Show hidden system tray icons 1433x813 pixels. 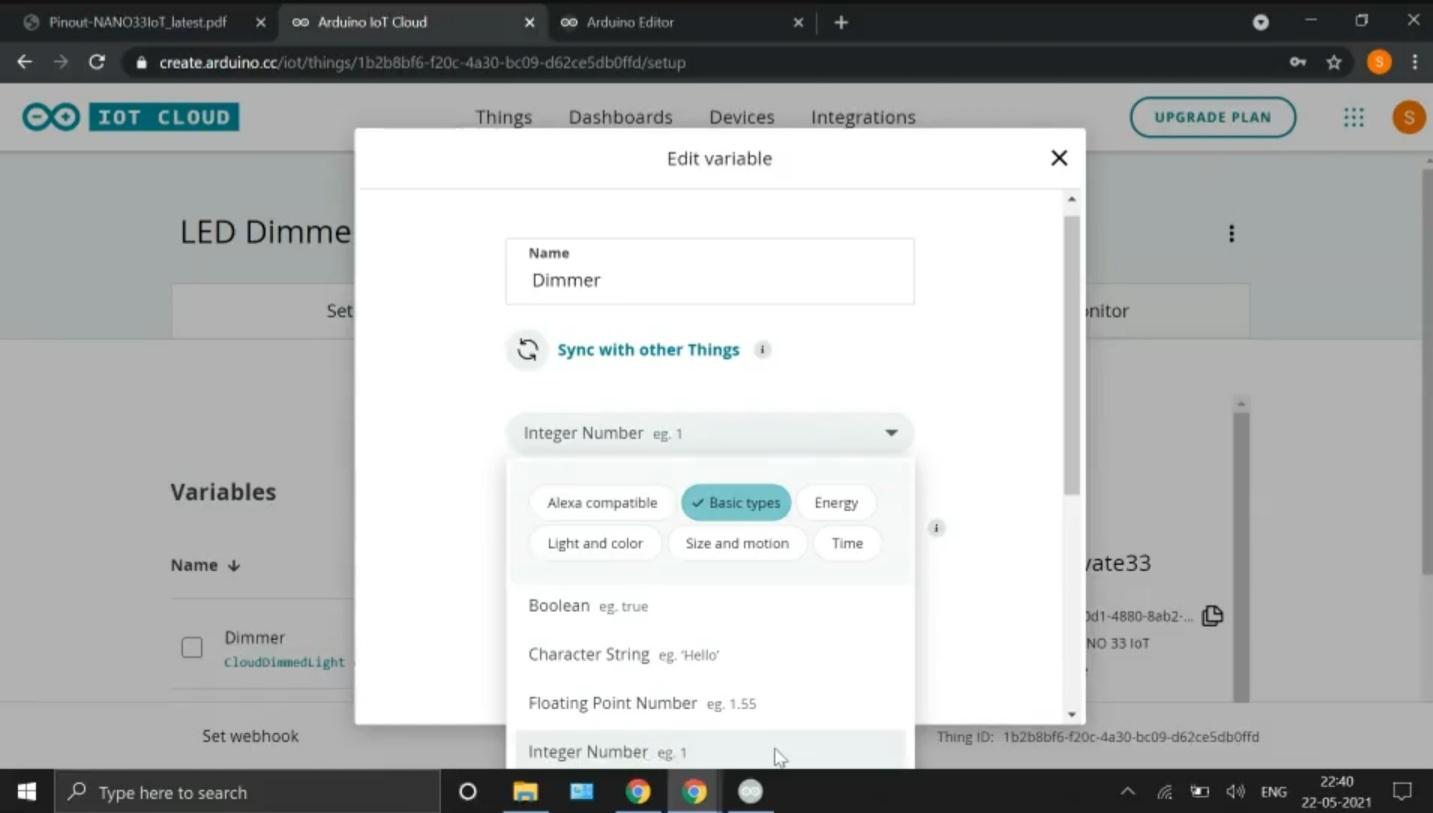tap(1128, 792)
